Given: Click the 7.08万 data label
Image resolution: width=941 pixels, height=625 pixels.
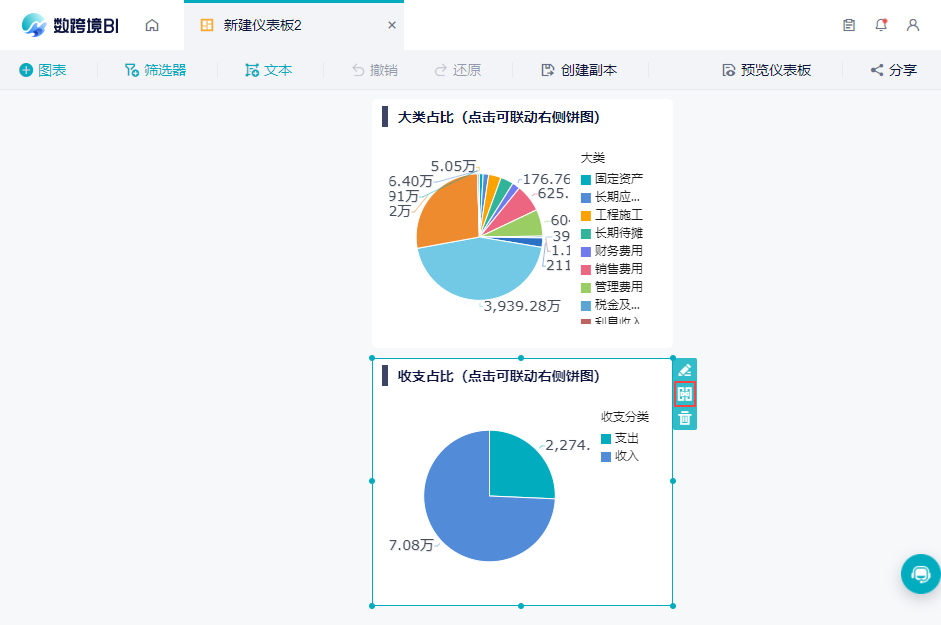Looking at the screenshot, I should pos(411,545).
